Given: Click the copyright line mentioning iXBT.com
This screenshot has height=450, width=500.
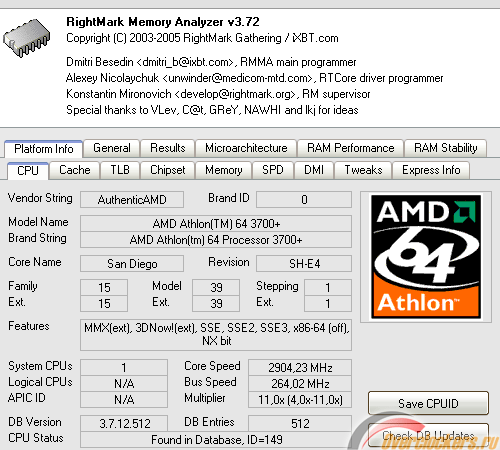Looking at the screenshot, I should (x=202, y=38).
